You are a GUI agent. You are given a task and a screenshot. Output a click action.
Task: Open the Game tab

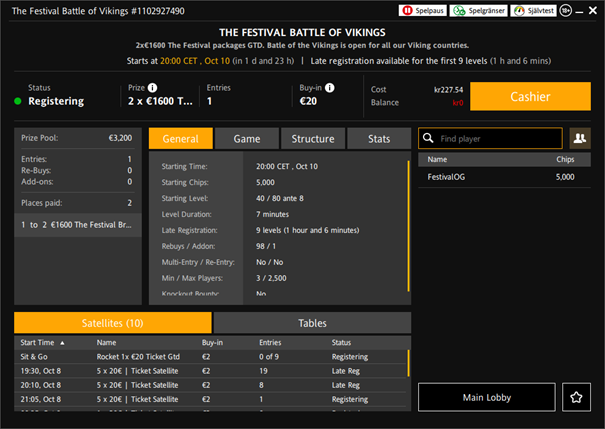point(247,139)
